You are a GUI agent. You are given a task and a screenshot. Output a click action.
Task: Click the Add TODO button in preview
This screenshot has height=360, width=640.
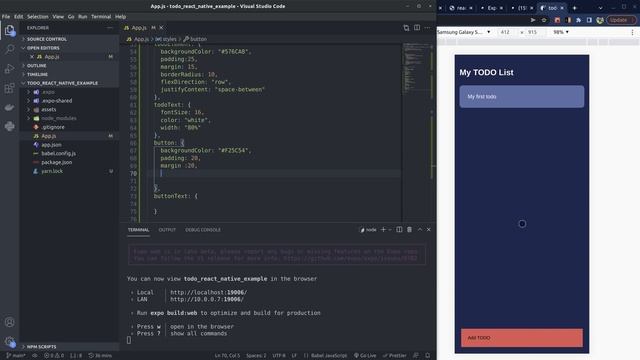522,338
